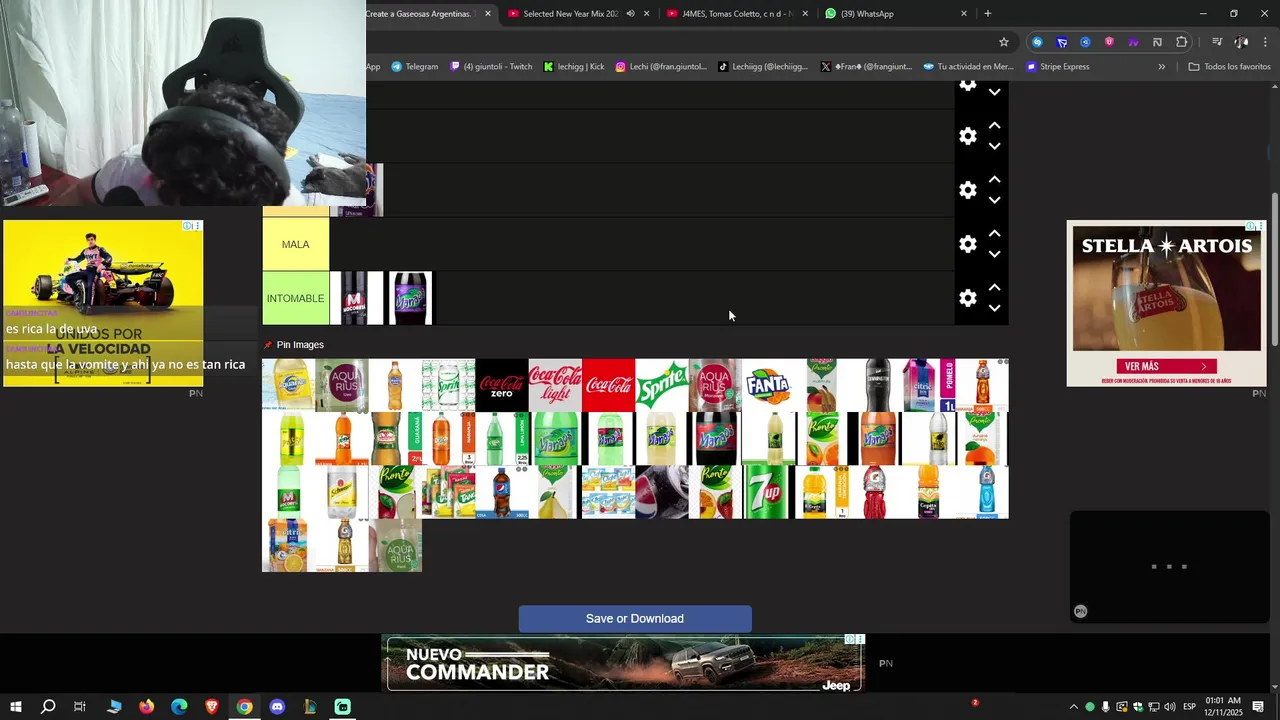Launch Microsoft Edge from the taskbar
1280x720 pixels.
(179, 707)
